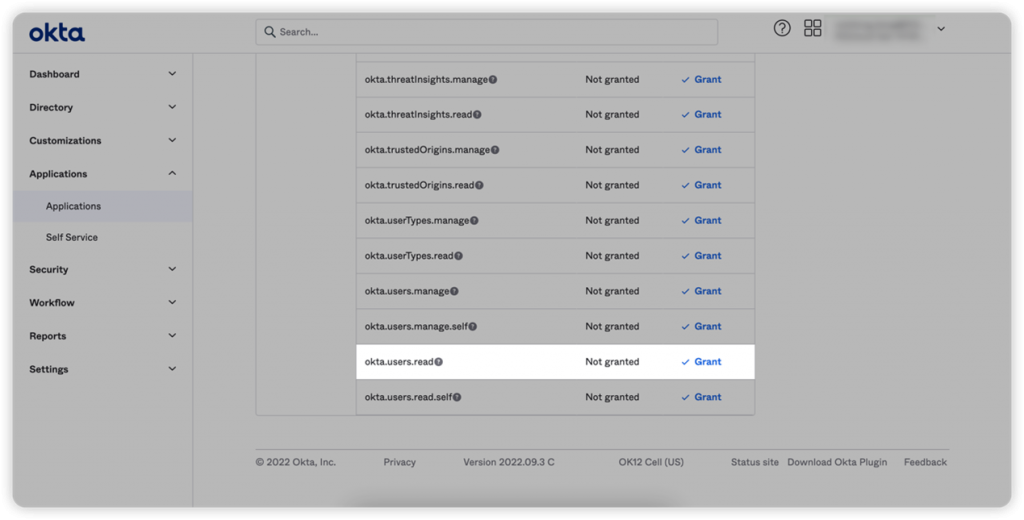The image size is (1024, 520).
Task: Show info tooltip for okta.userTypes.read
Action: click(x=458, y=256)
